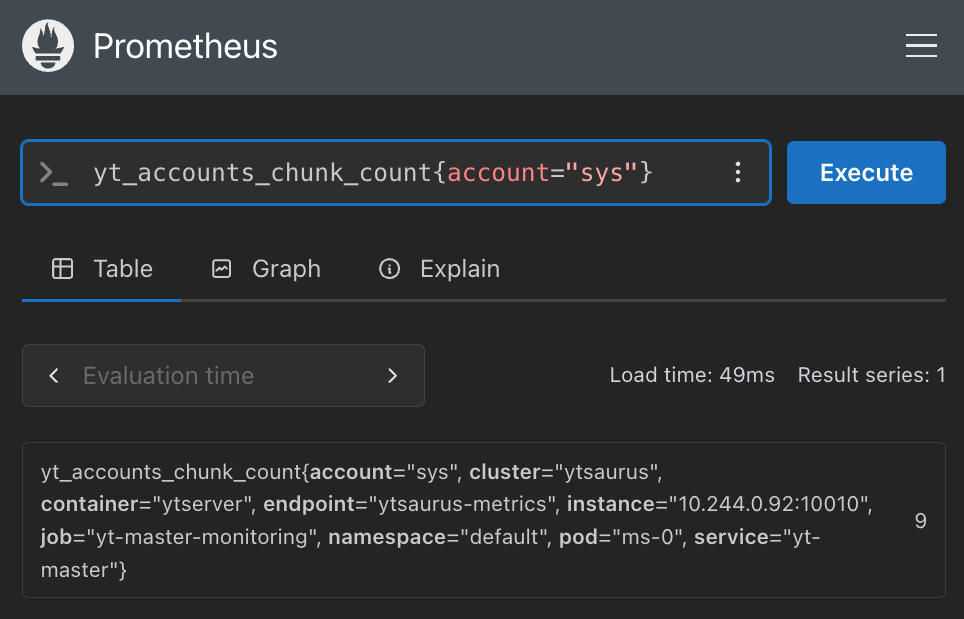Select the Table tab

point(123,268)
